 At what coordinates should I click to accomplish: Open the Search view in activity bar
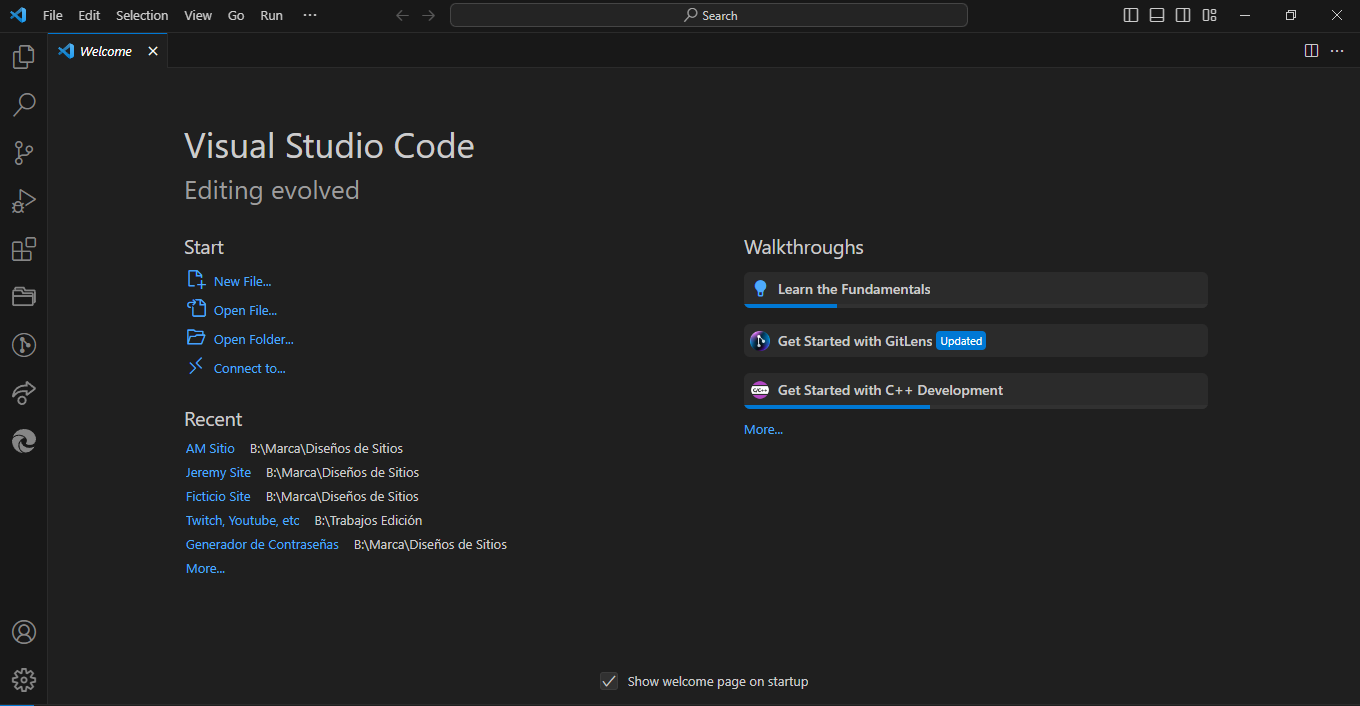(23, 105)
